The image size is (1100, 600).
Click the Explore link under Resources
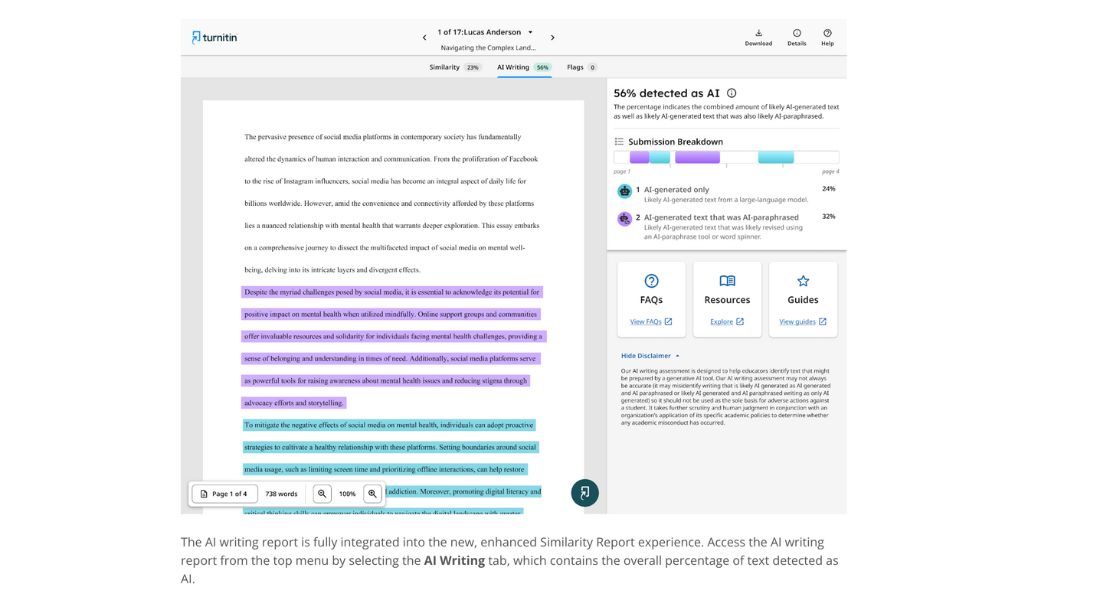pyautogui.click(x=726, y=321)
